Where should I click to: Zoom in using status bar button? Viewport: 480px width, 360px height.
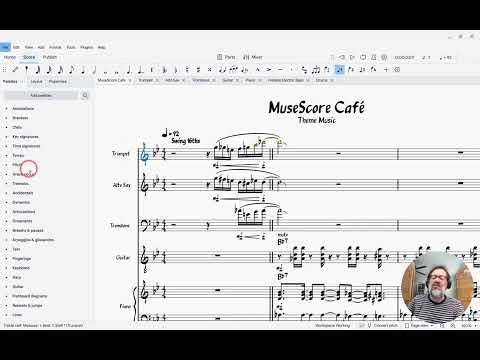pyautogui.click(x=453, y=325)
